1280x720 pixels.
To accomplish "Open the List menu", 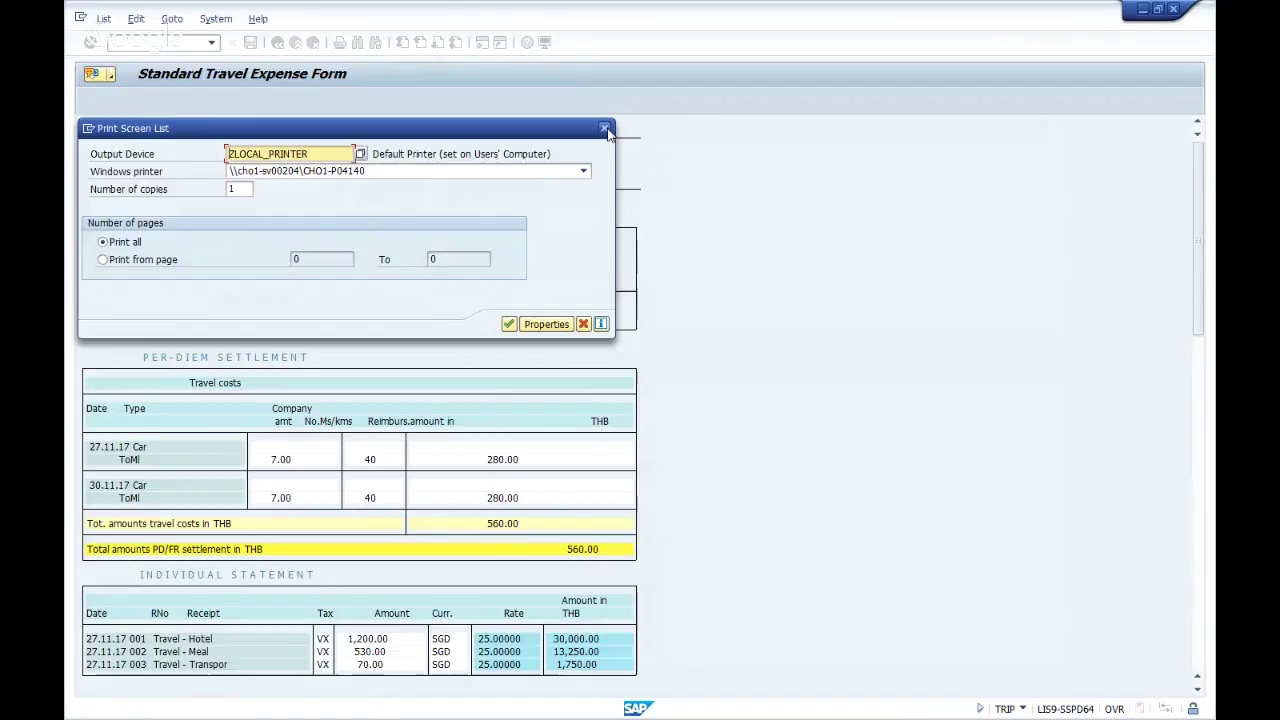I will 103,18.
